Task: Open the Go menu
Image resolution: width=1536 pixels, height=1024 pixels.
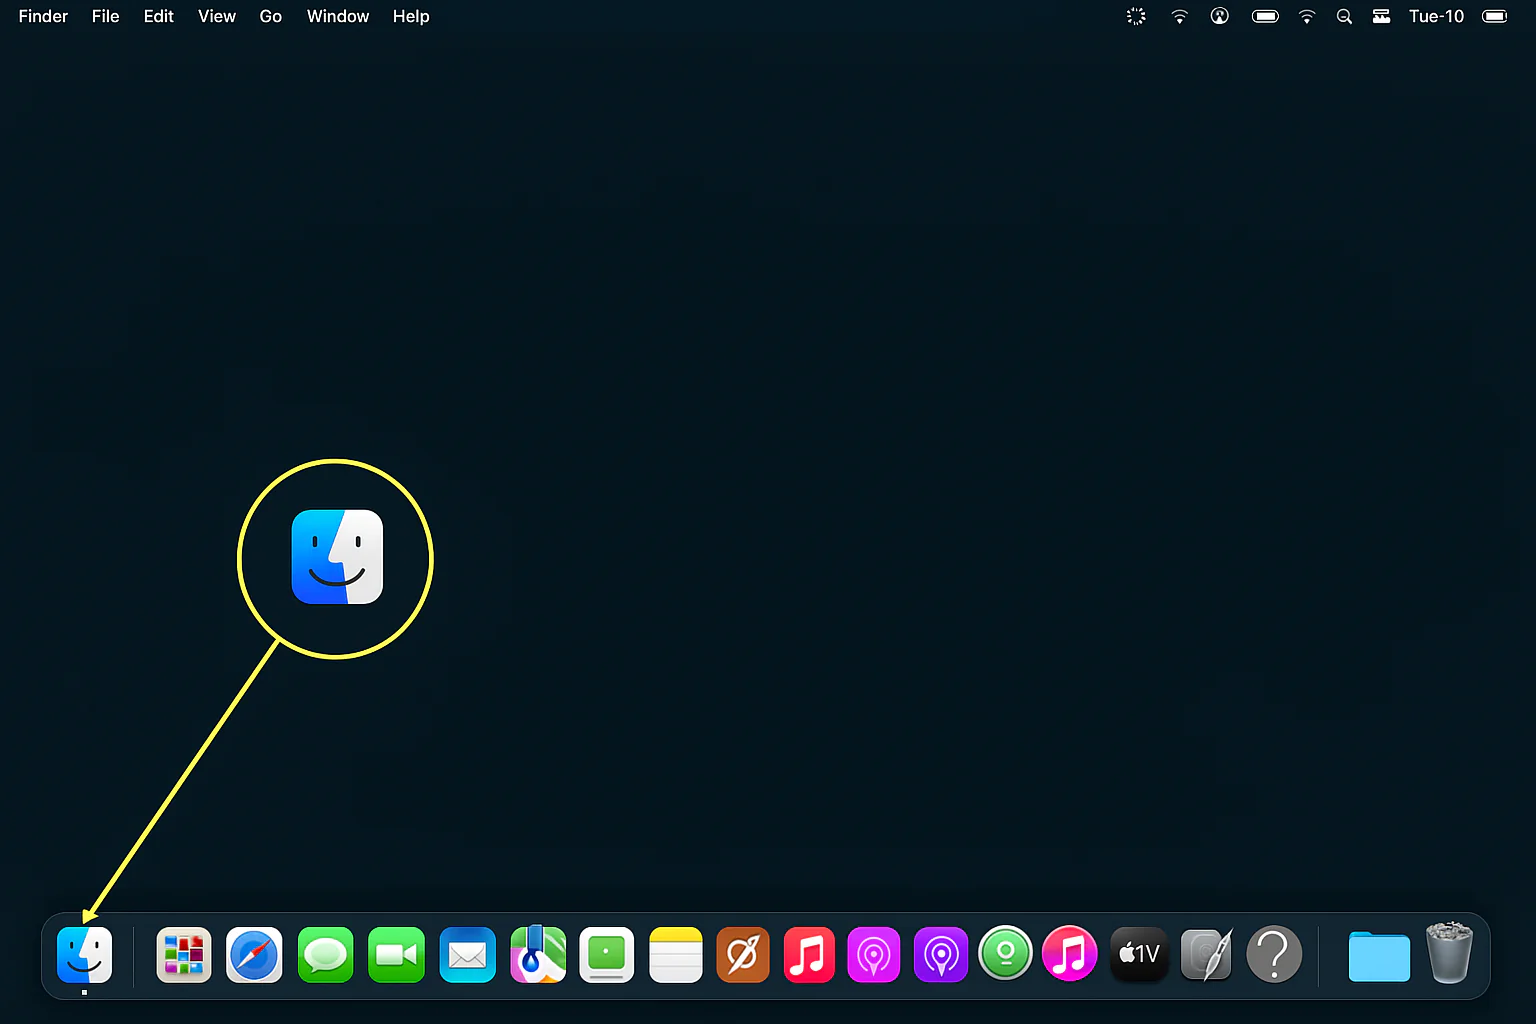Action: [x=270, y=16]
